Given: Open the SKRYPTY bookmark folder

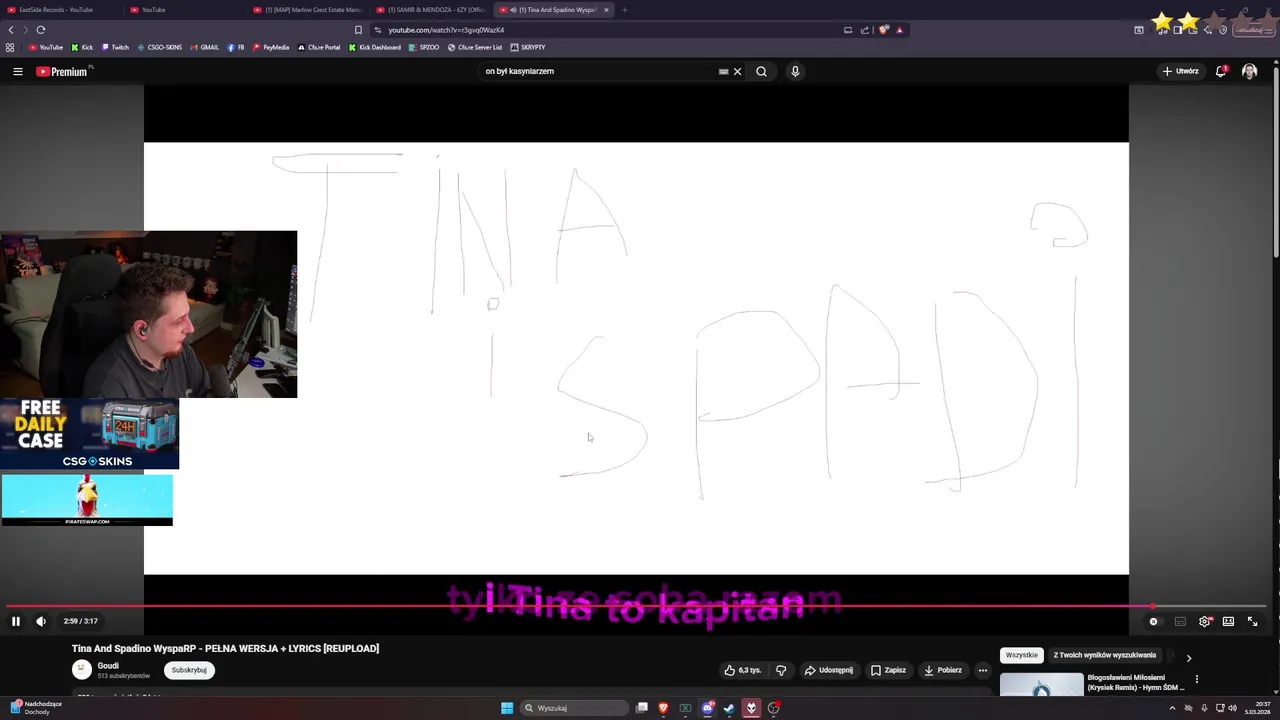Looking at the screenshot, I should point(528,47).
